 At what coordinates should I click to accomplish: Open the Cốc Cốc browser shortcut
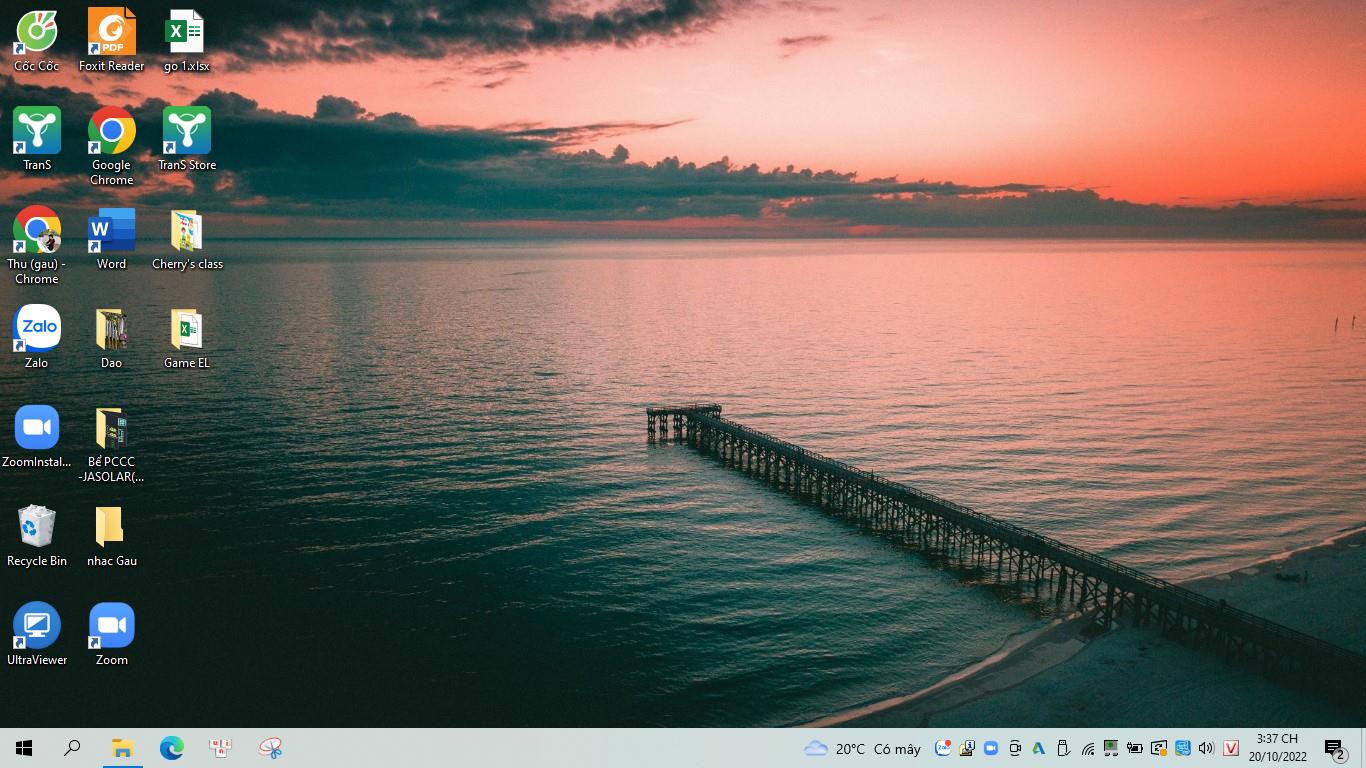(37, 33)
